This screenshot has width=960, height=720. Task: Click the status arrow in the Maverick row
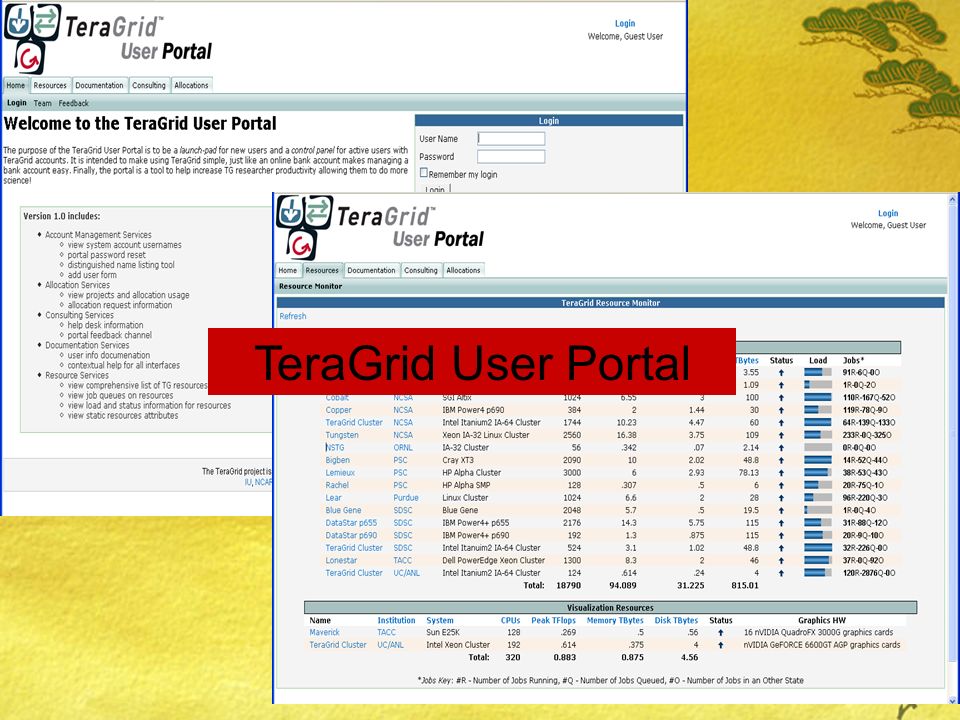tap(721, 632)
